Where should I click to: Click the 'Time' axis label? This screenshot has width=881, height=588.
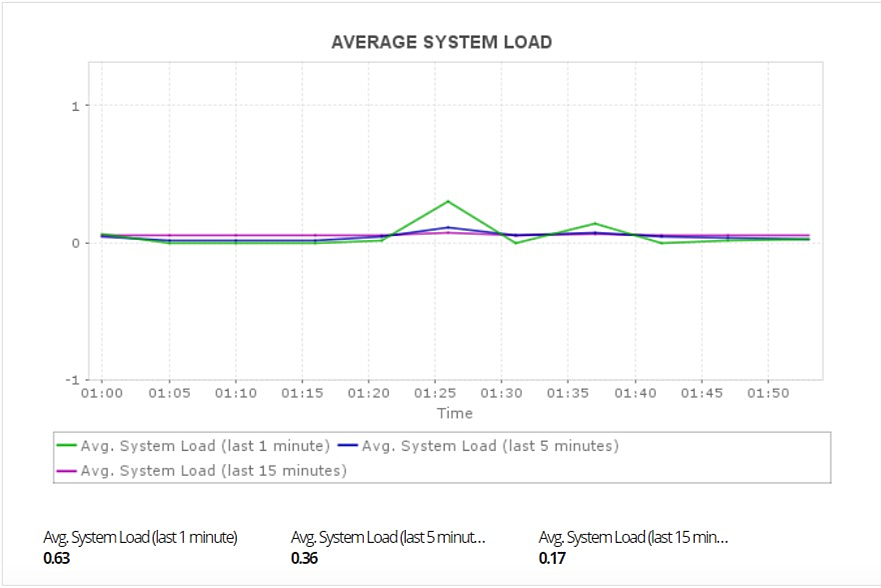pyautogui.click(x=455, y=413)
